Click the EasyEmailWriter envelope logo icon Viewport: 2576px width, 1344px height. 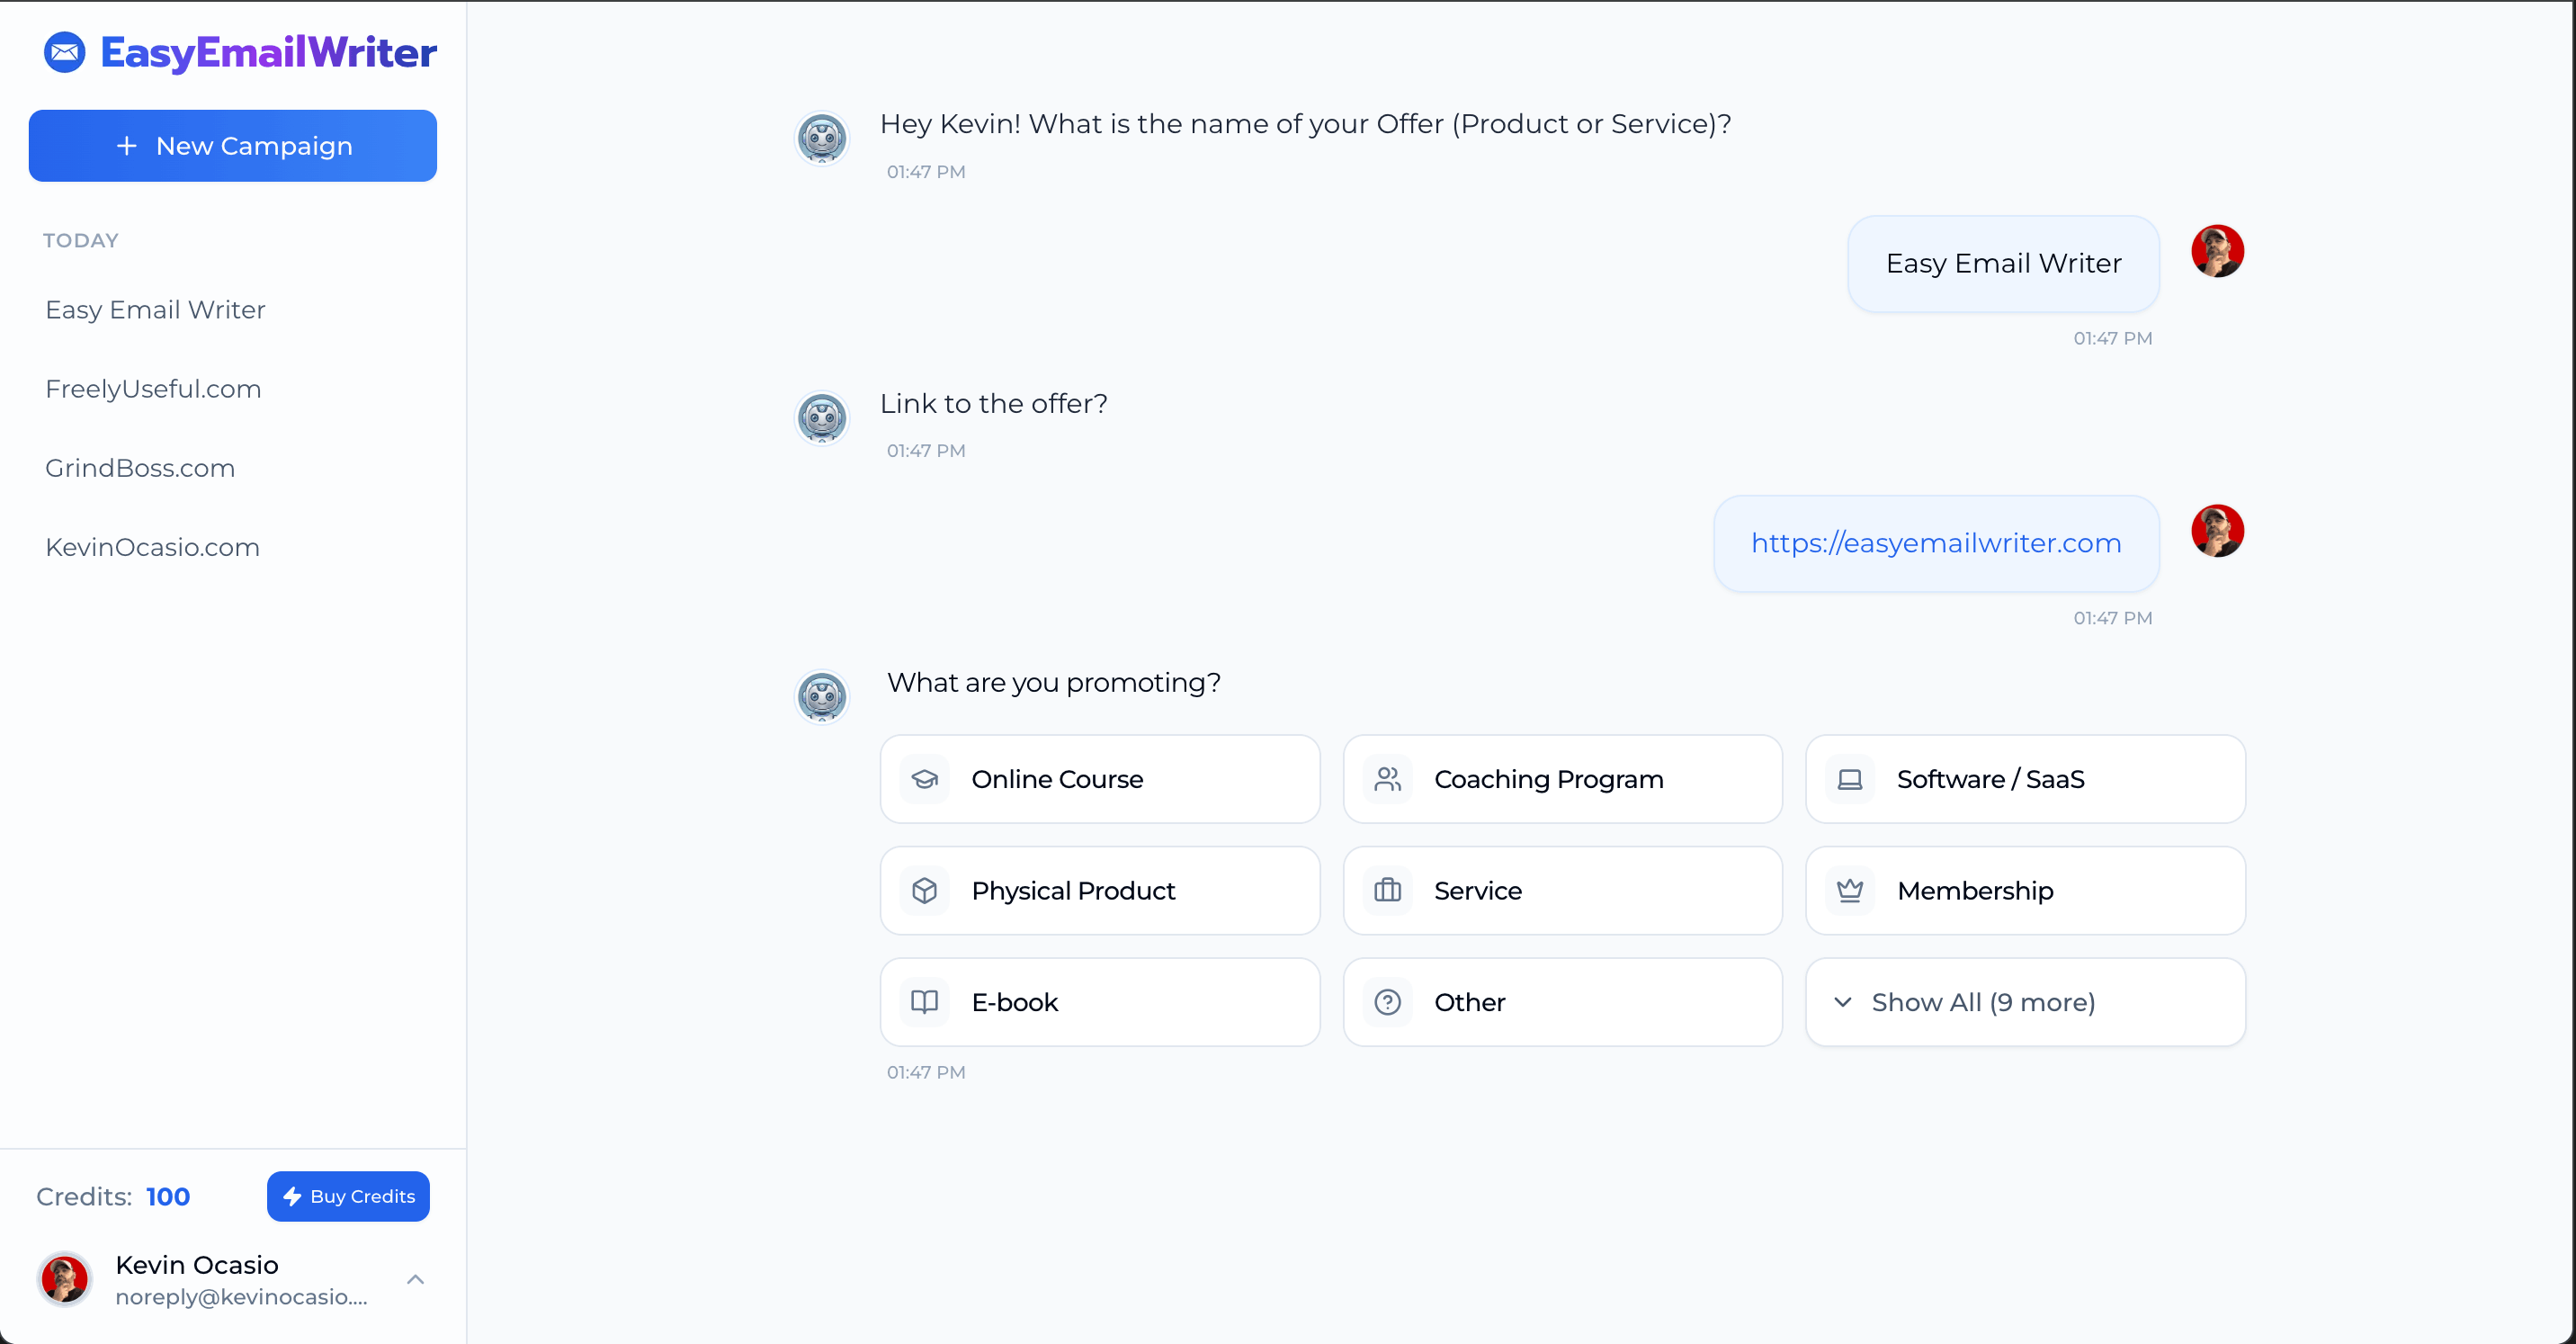click(64, 52)
